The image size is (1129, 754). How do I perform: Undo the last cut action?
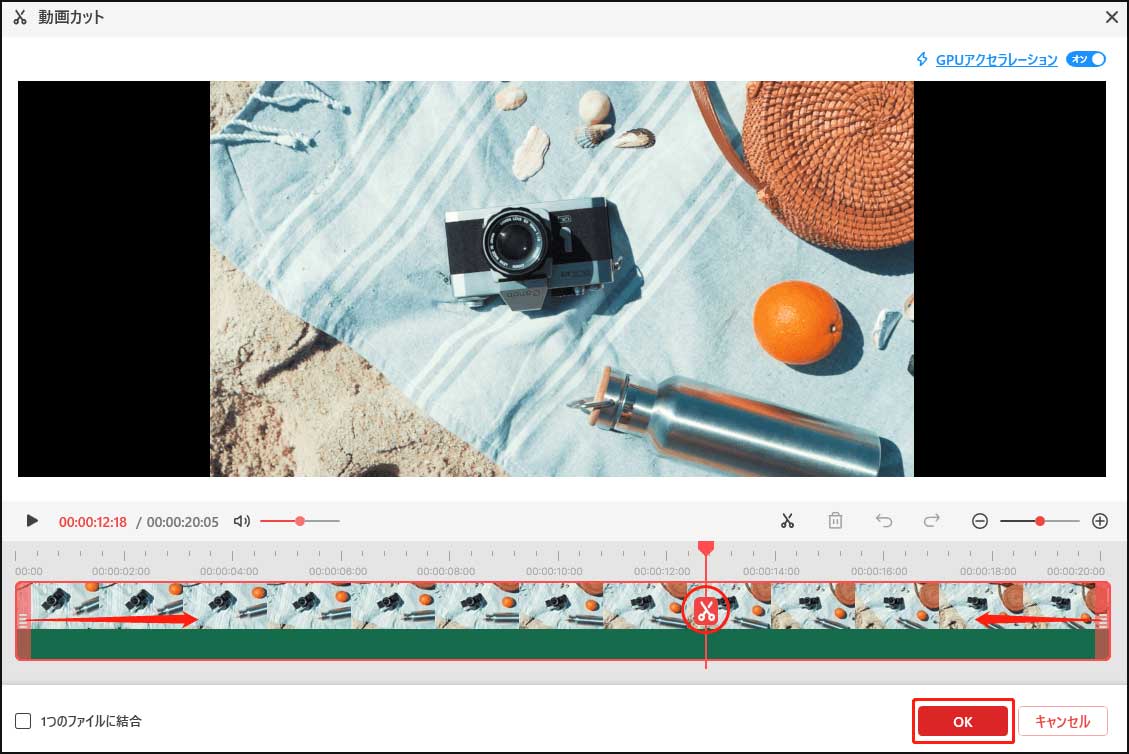click(883, 521)
